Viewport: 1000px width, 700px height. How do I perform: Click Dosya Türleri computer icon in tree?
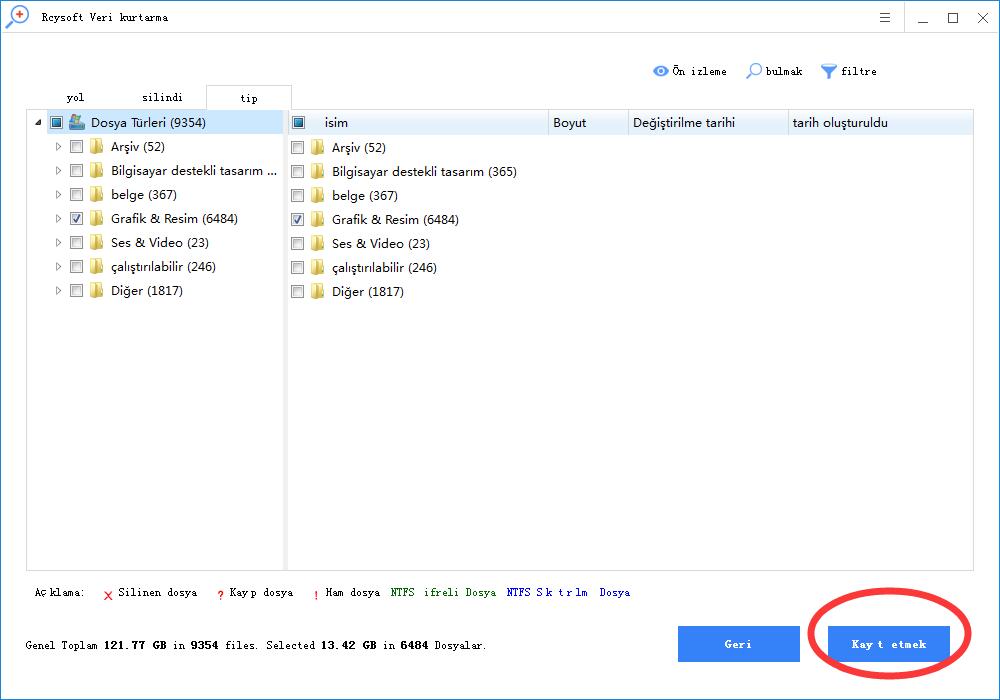pos(77,122)
